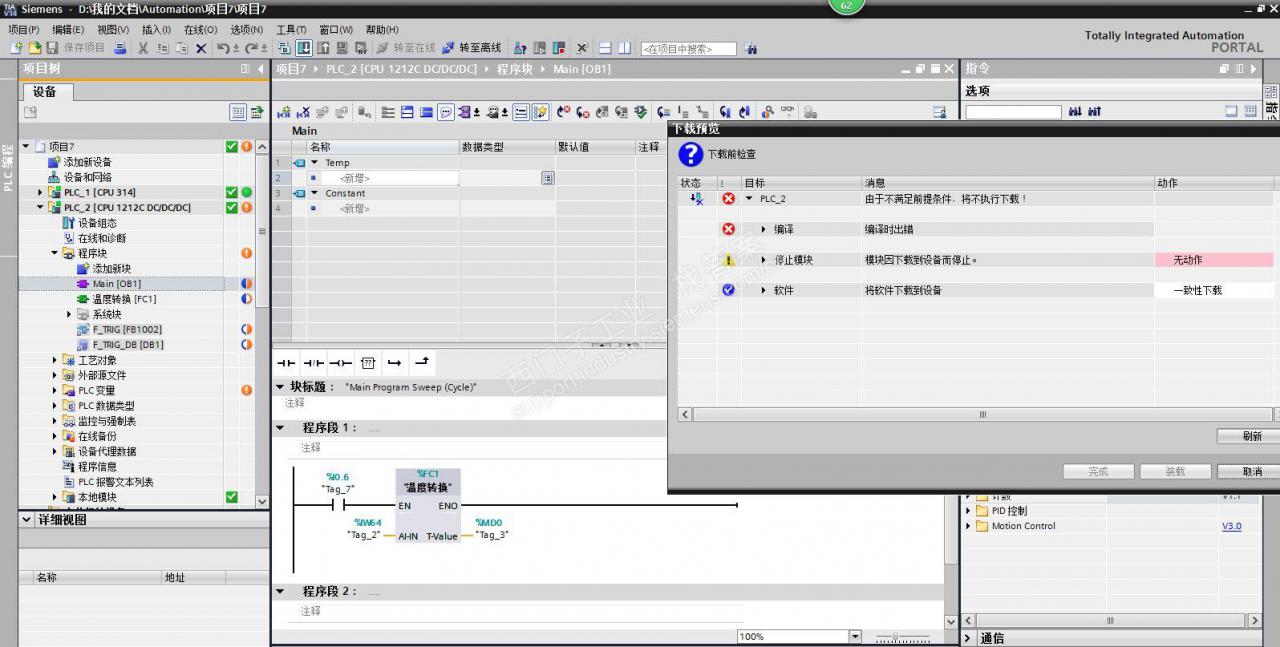1280x647 pixels.
Task: Click the go offline (转至离线) button
Action: coord(471,48)
